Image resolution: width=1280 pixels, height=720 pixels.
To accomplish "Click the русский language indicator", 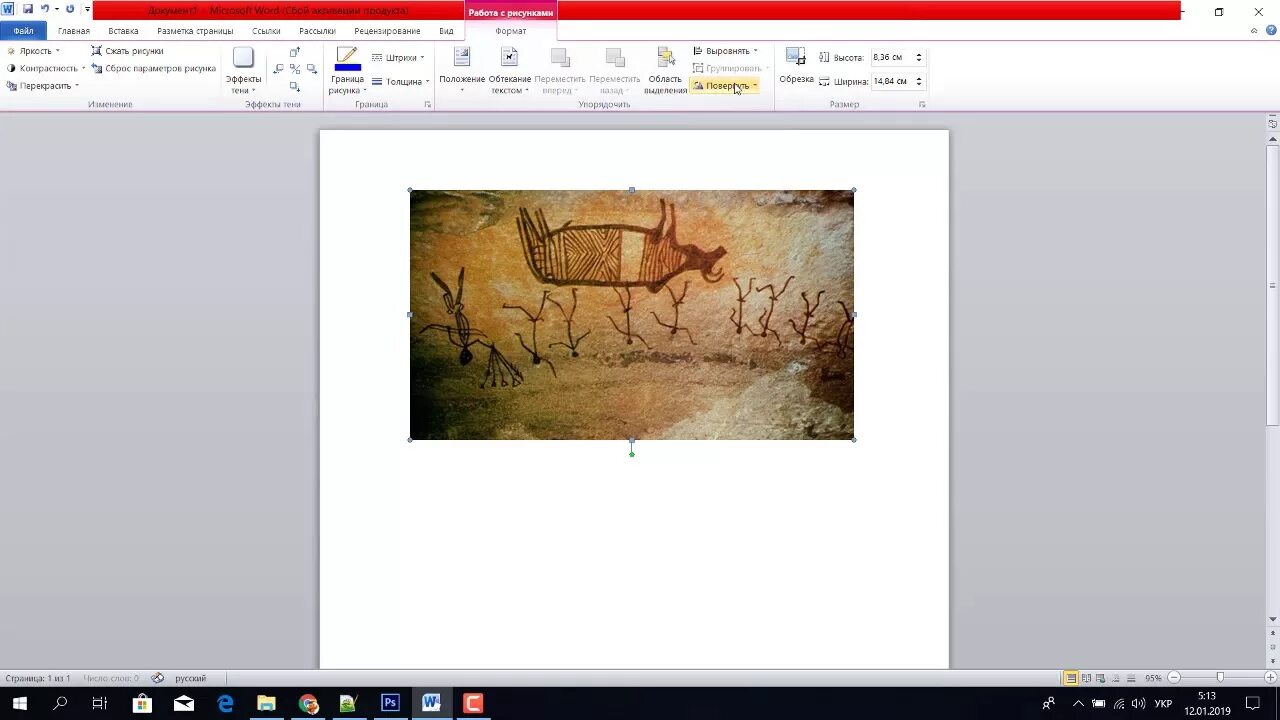I will point(190,678).
